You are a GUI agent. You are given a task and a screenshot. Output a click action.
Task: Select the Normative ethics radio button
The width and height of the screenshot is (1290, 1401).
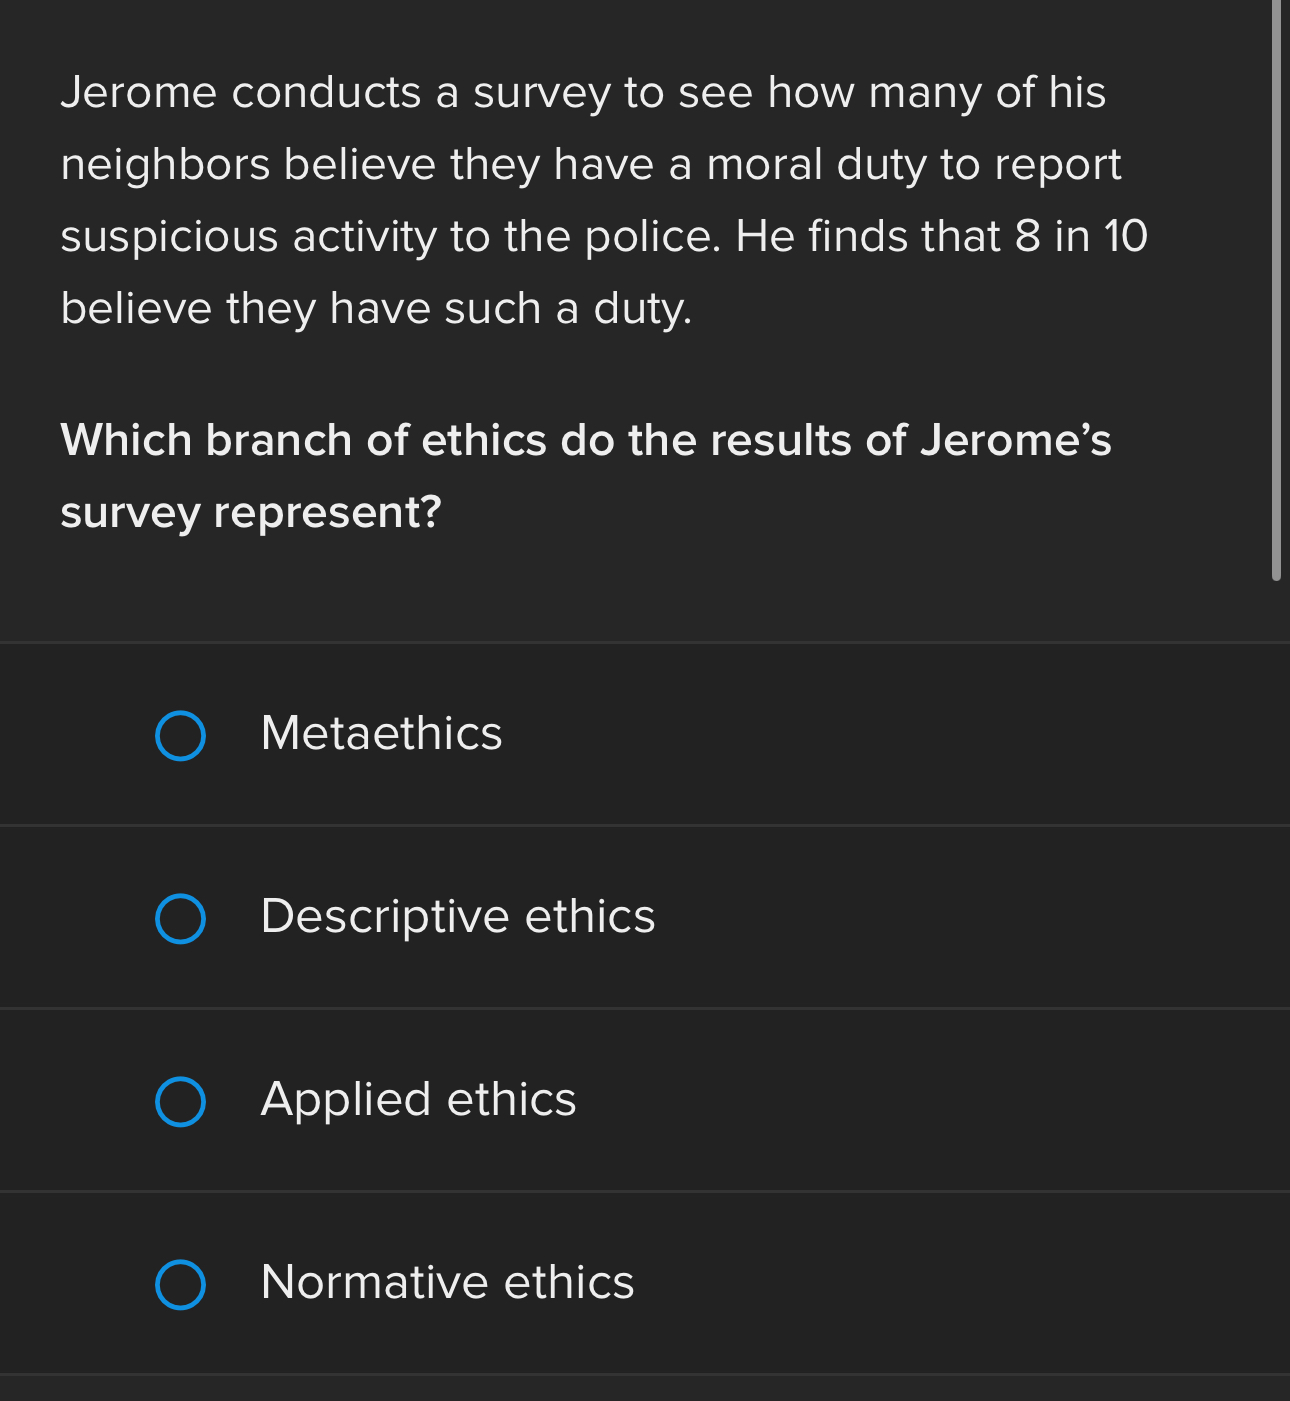point(181,1284)
